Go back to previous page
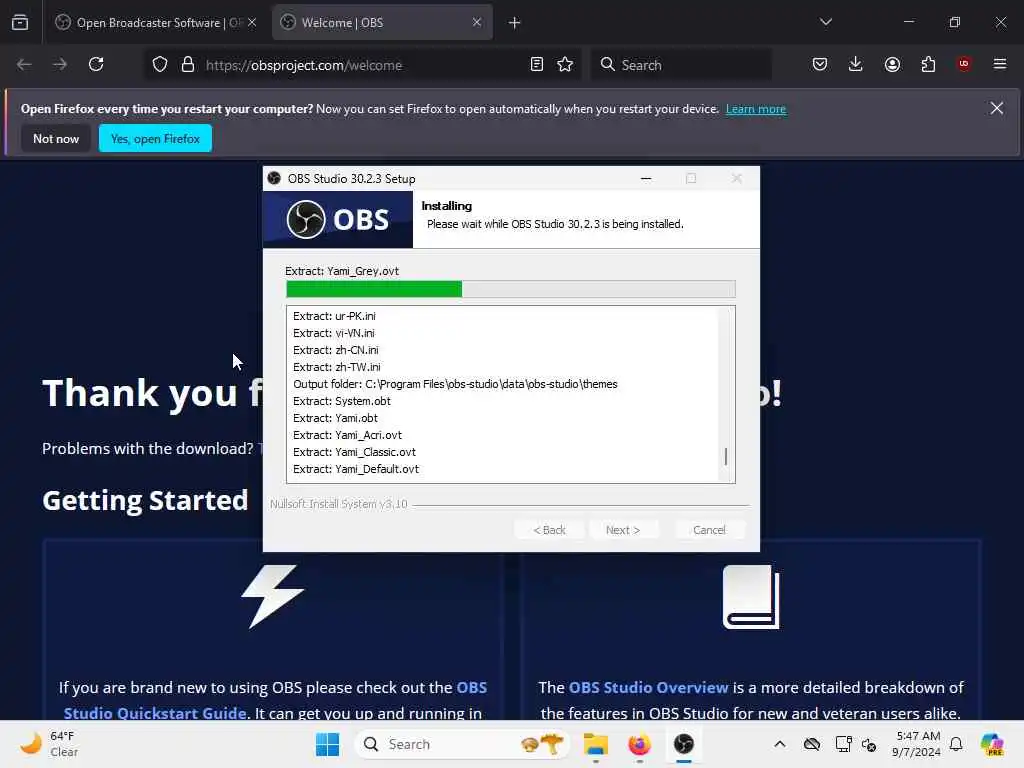The image size is (1024, 768). [x=24, y=65]
